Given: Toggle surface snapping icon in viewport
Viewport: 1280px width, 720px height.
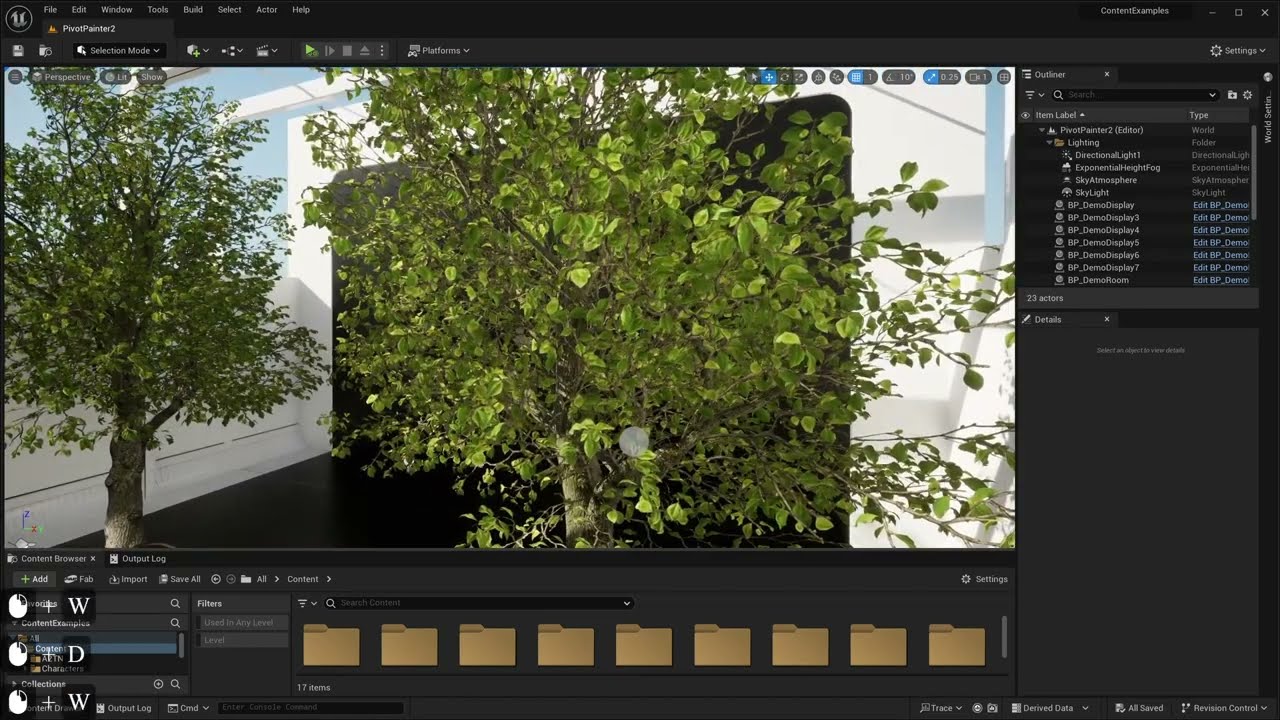Looking at the screenshot, I should [836, 77].
